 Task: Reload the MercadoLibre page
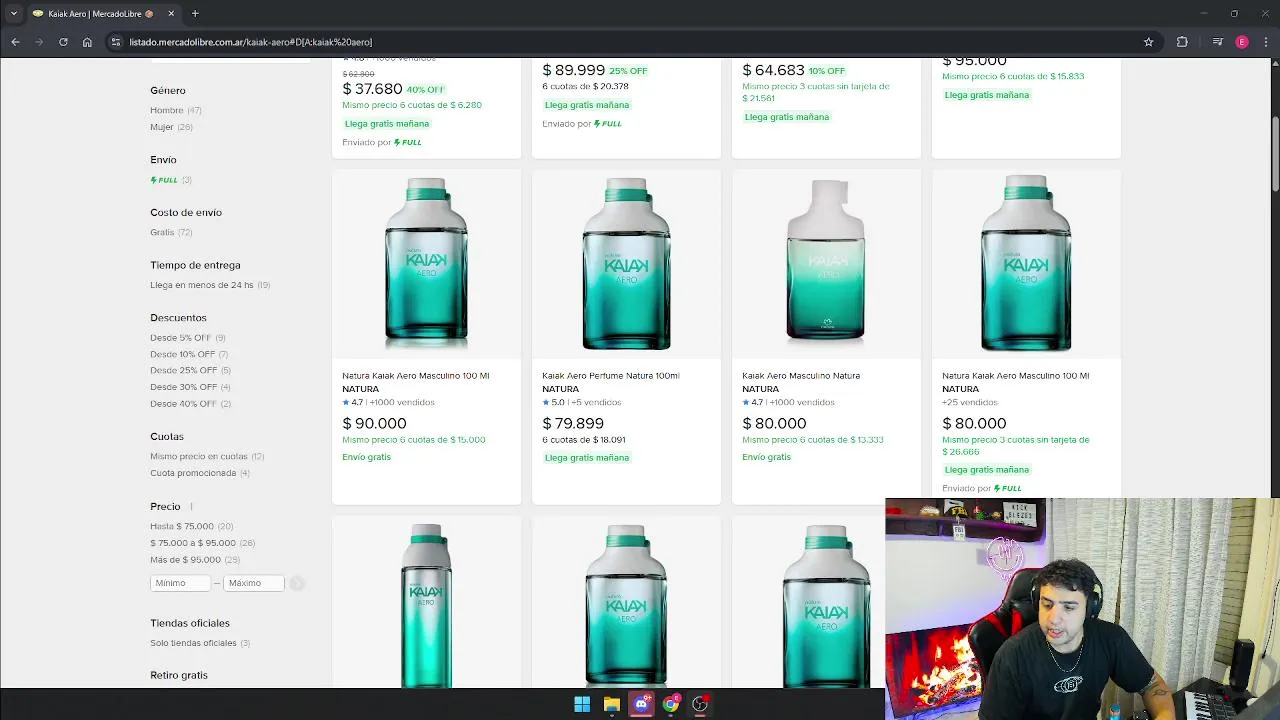(63, 42)
